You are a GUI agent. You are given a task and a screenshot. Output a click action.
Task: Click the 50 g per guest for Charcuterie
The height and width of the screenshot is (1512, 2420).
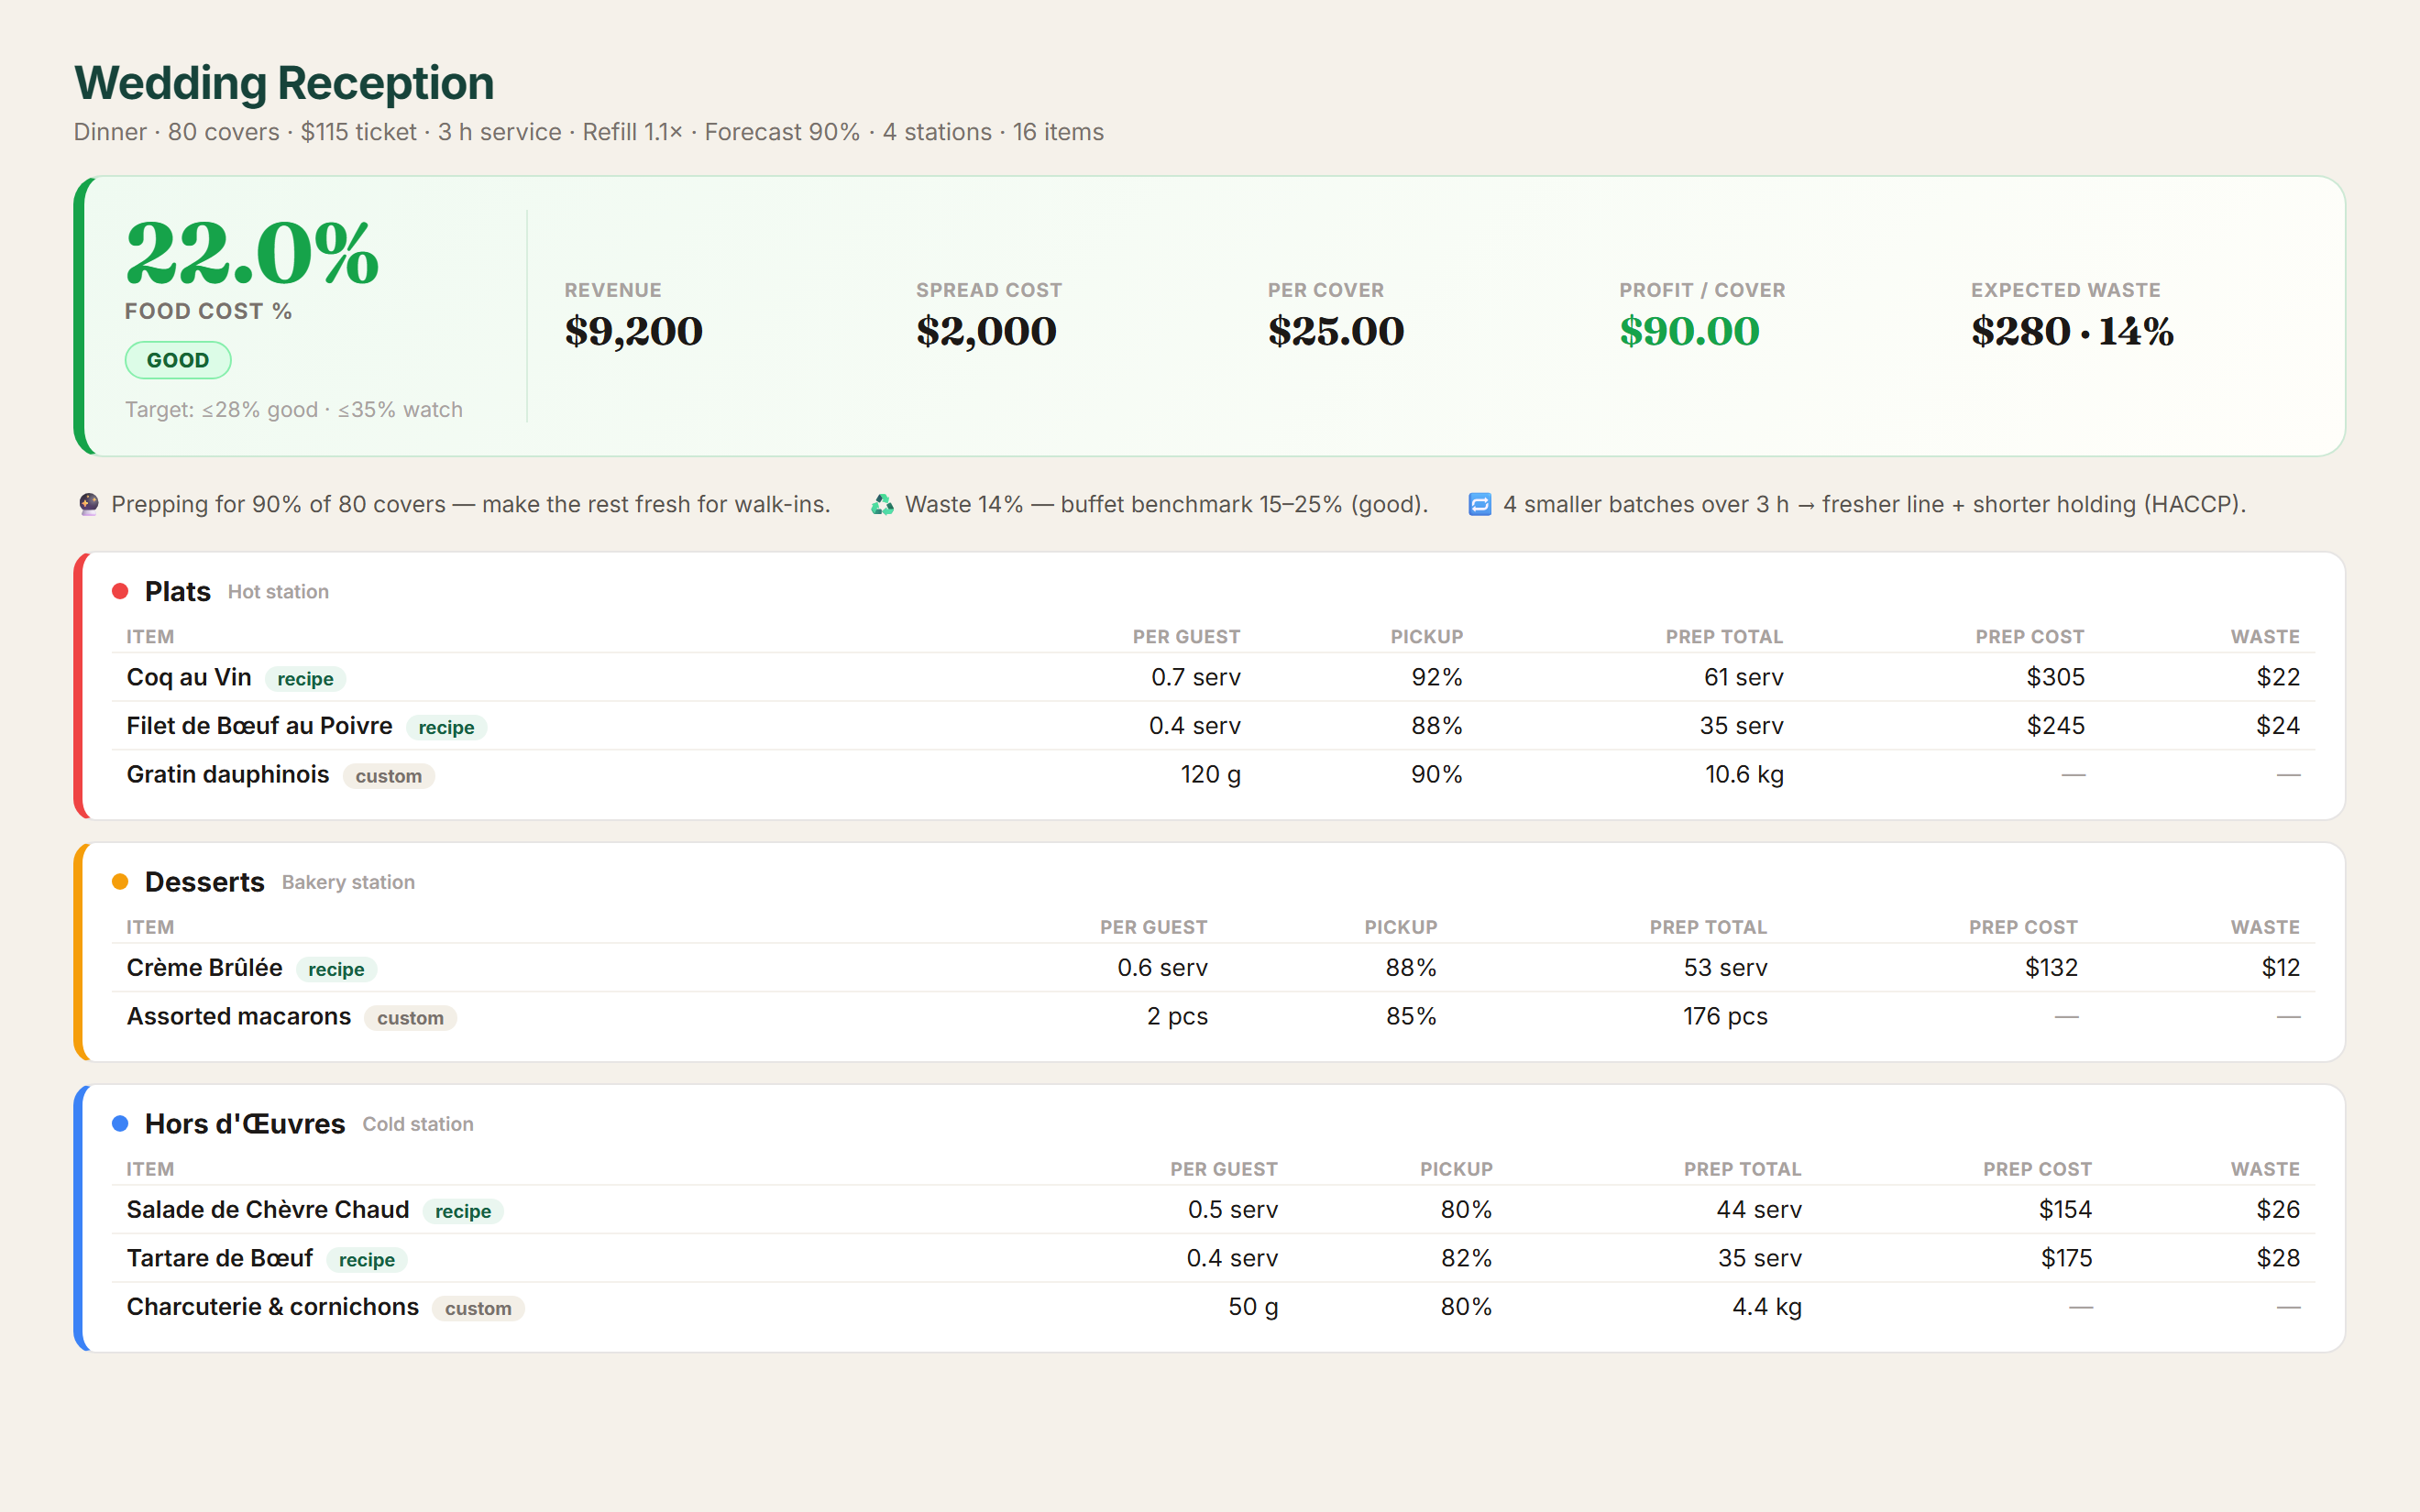point(1253,1306)
